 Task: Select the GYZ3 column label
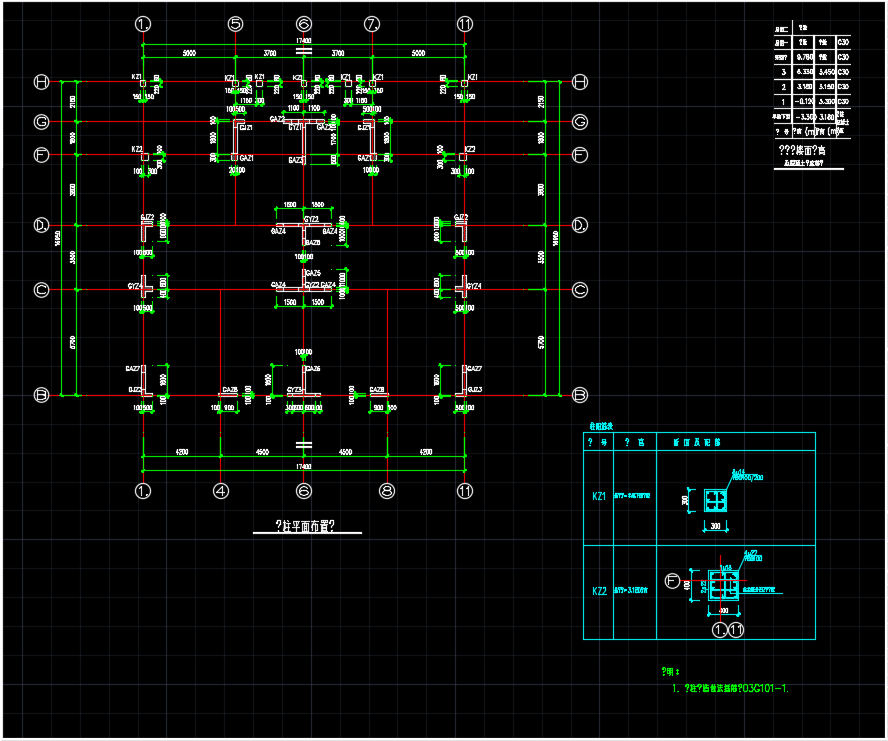[x=294, y=390]
